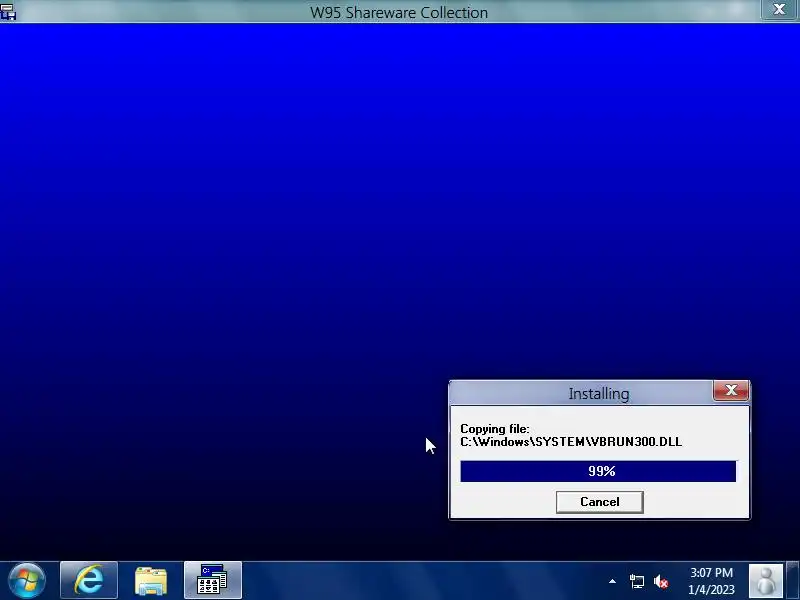
Task: Show hidden system tray icons
Action: (612, 581)
